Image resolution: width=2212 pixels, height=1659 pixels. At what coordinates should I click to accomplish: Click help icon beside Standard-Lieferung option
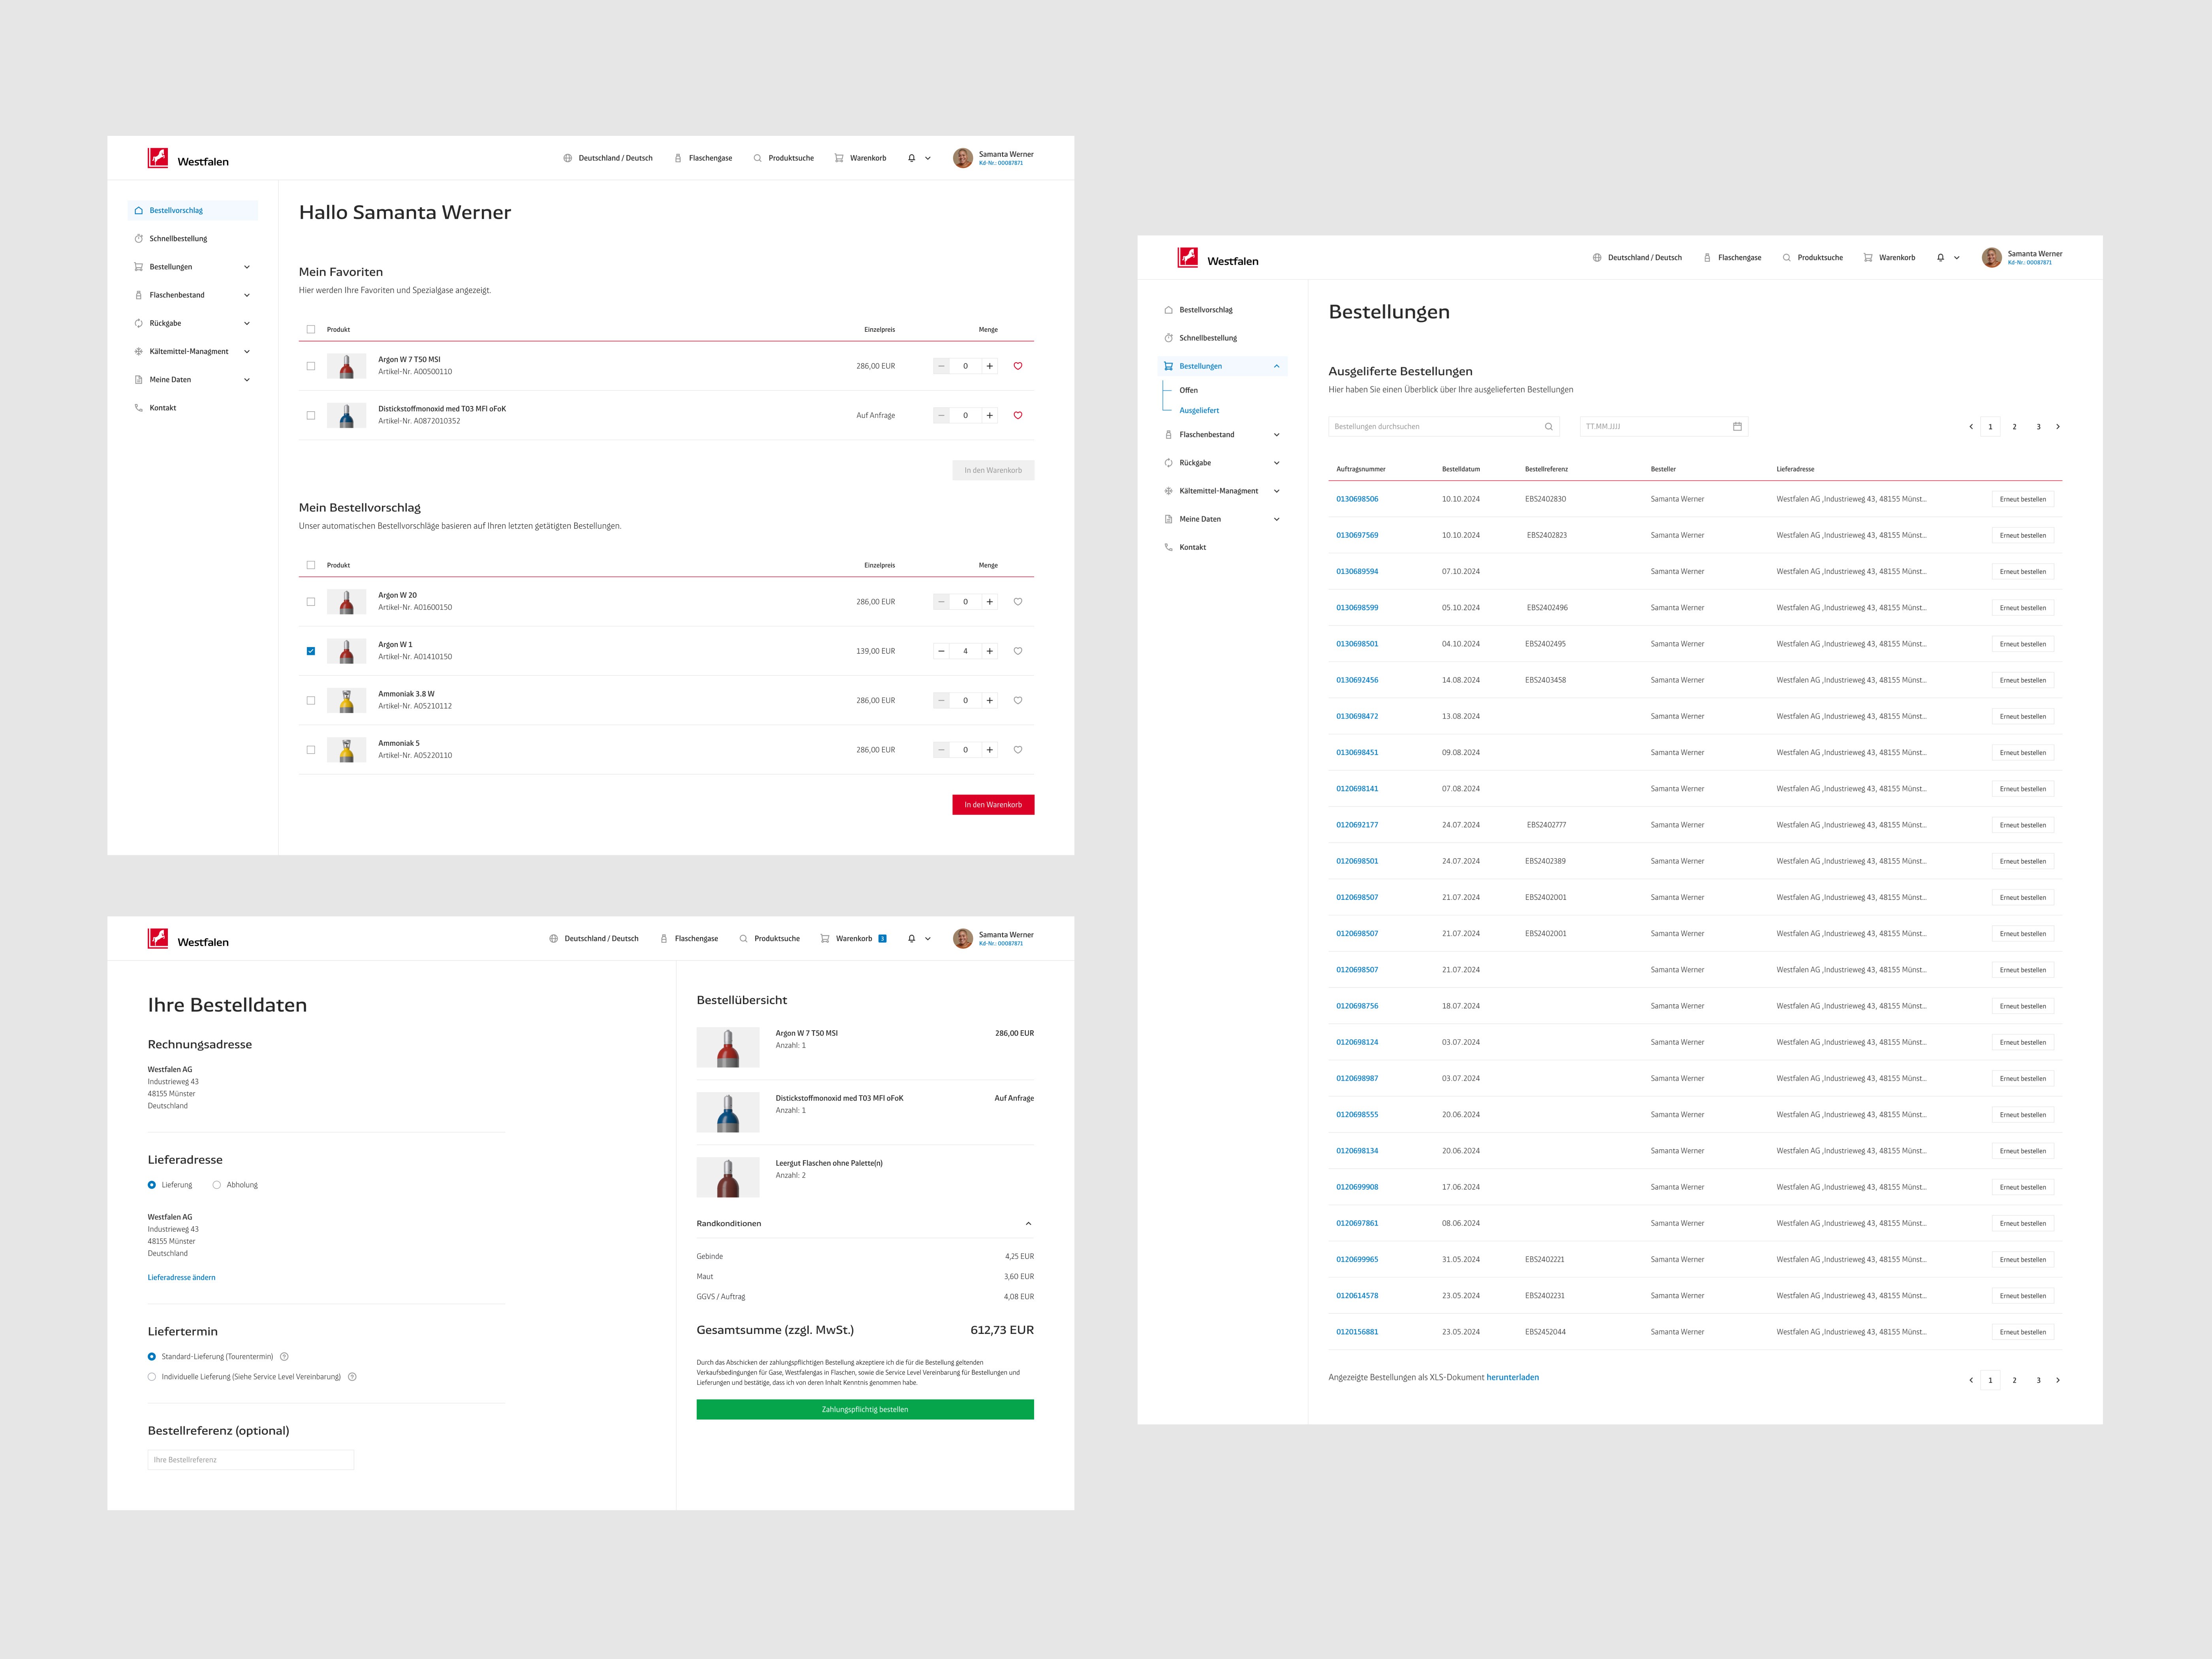pyautogui.click(x=284, y=1357)
